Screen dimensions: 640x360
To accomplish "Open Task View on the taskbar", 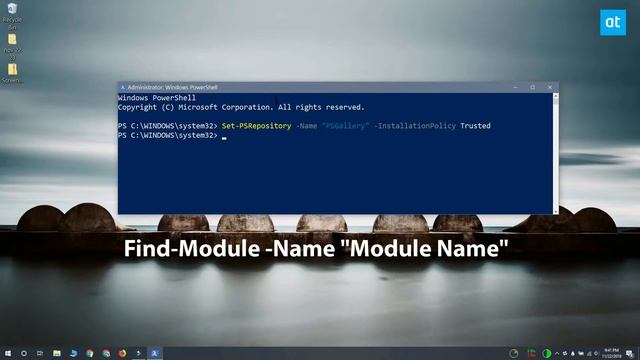I will coord(40,353).
